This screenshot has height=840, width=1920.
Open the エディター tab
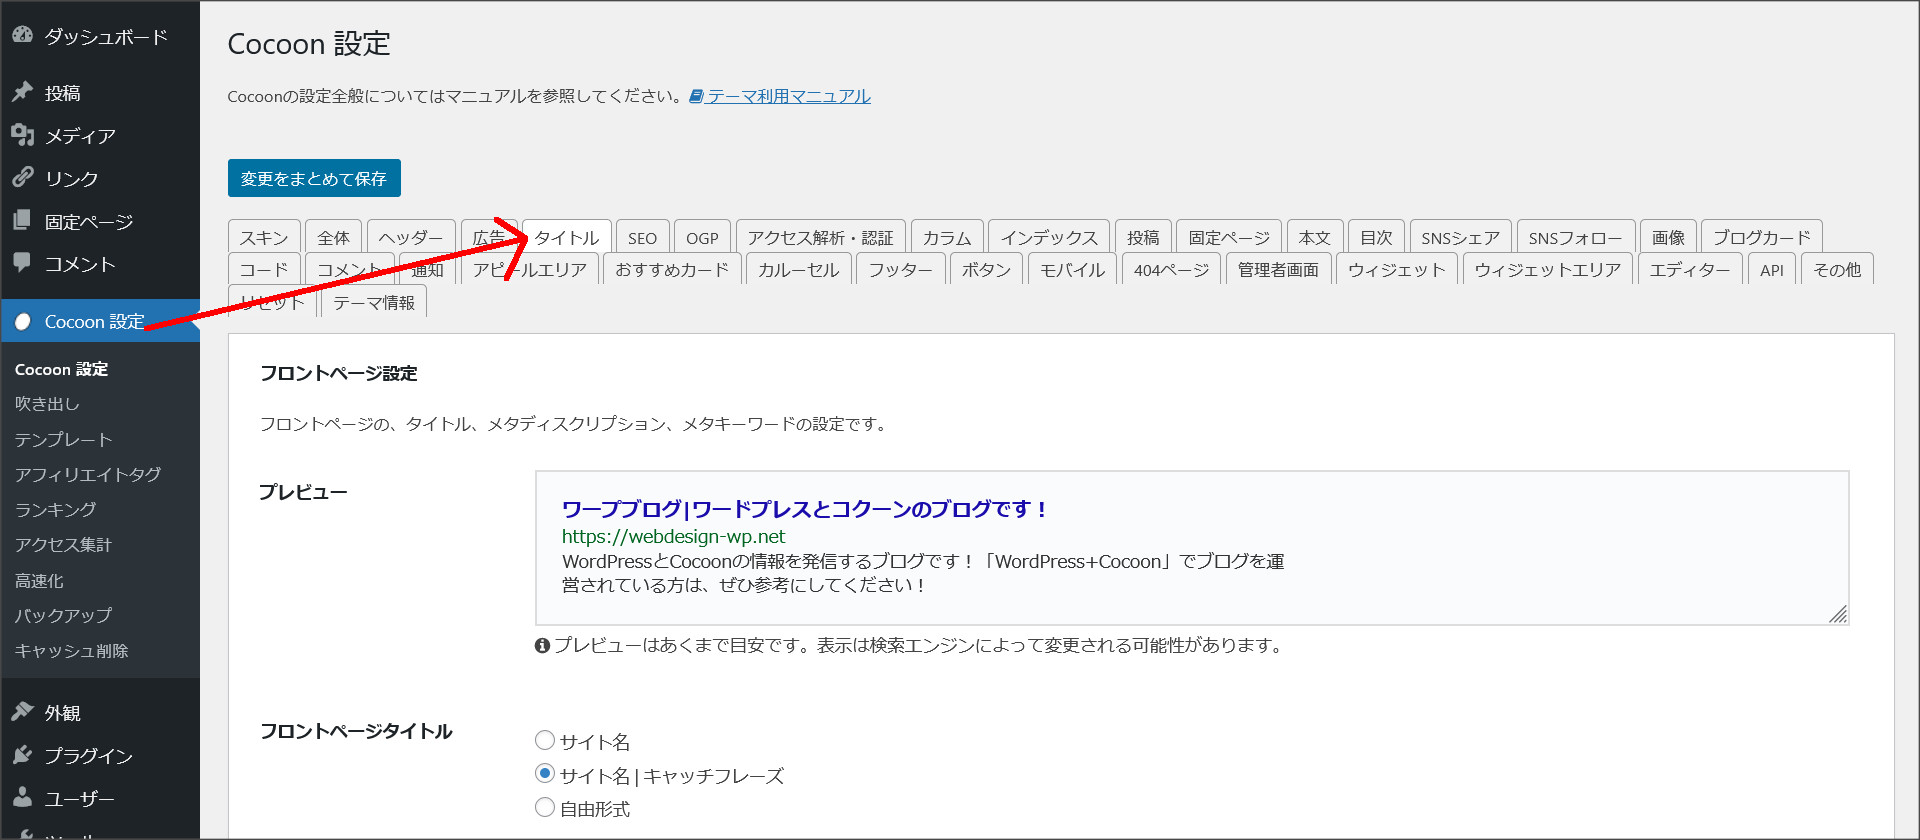click(1689, 269)
